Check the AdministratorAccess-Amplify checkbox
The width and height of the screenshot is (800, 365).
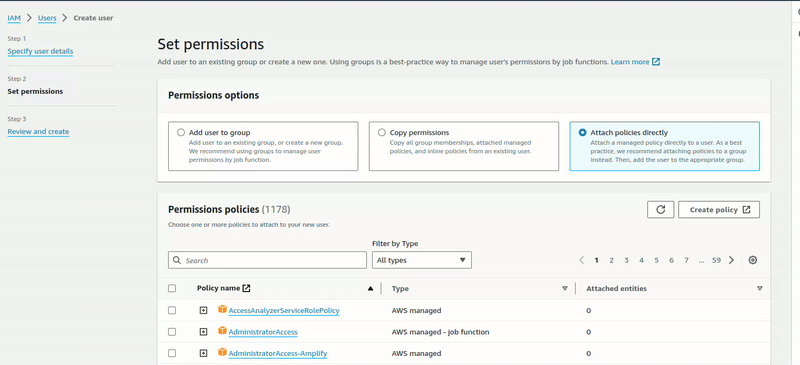[172, 353]
